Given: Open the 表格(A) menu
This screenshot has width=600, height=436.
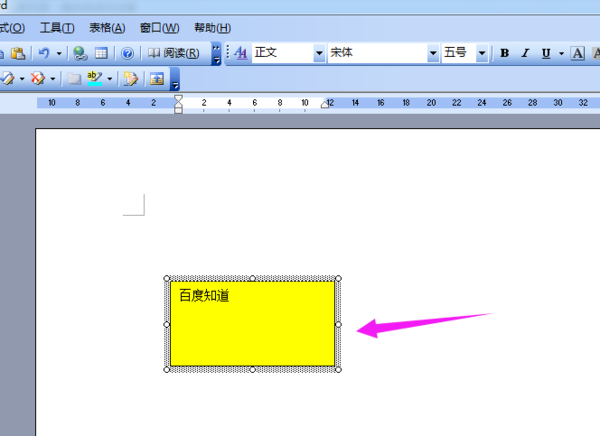Looking at the screenshot, I should [x=107, y=28].
